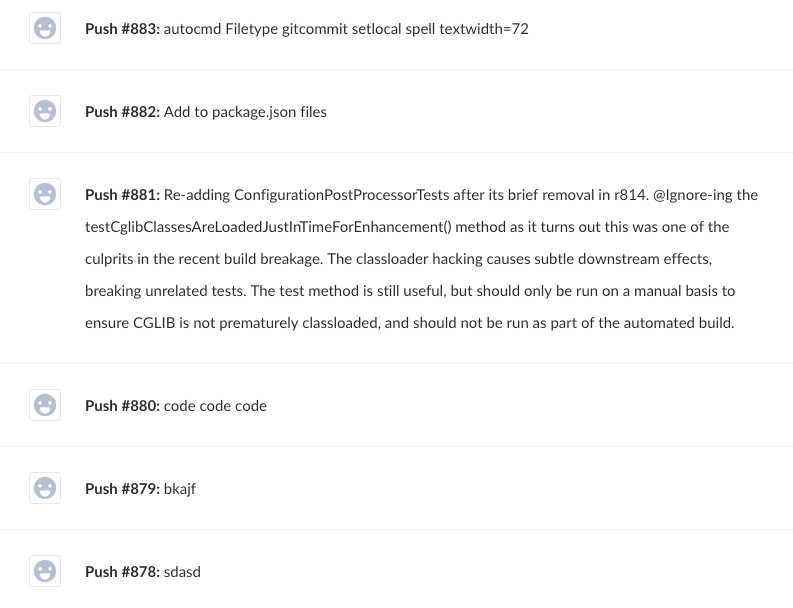The image size is (793, 608).
Task: Click the avatar icon beside Push #882
Action: coord(45,111)
